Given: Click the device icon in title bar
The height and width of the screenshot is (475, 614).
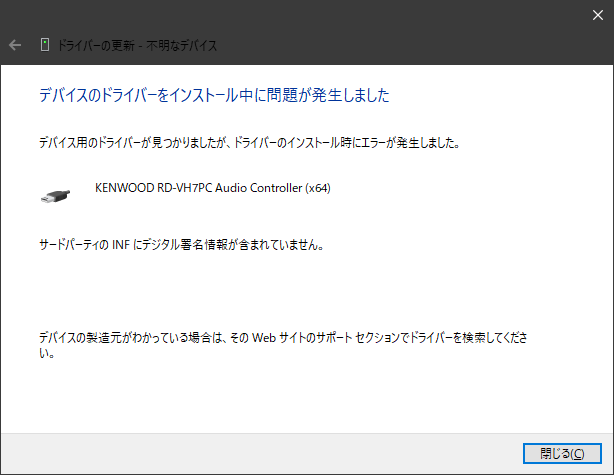Looking at the screenshot, I should click(x=45, y=45).
